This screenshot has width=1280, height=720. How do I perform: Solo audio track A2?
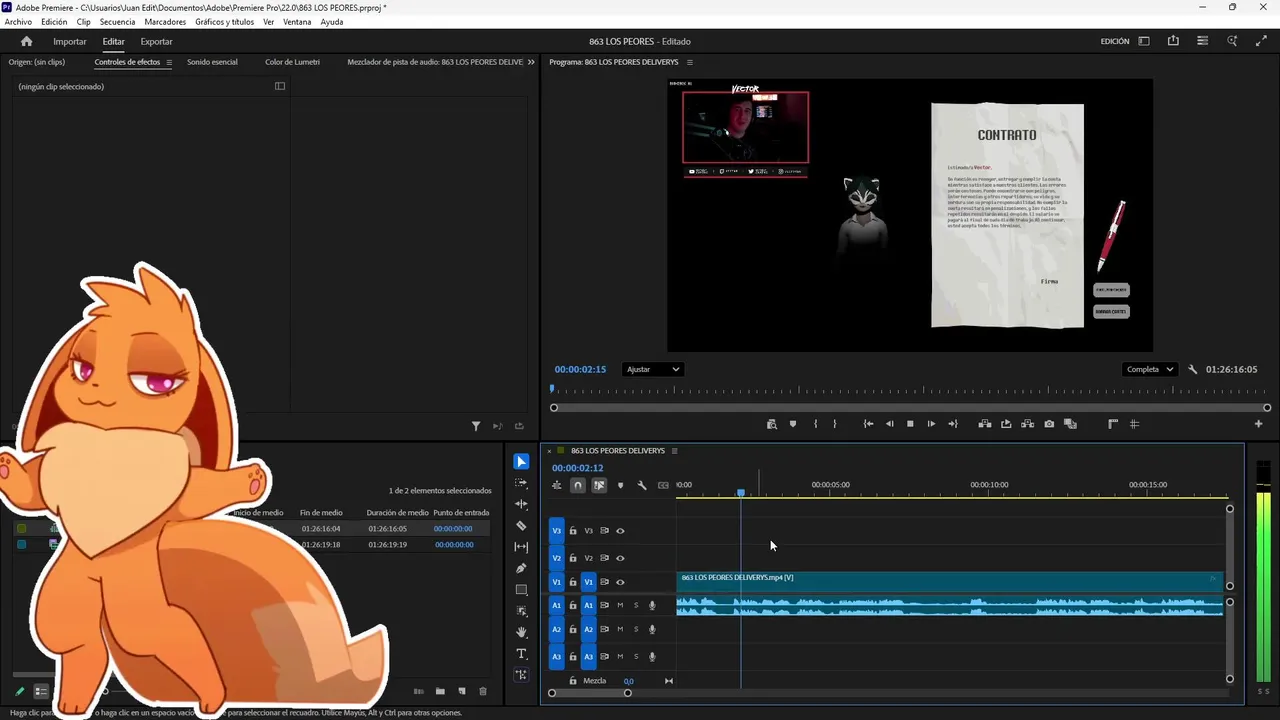636,629
